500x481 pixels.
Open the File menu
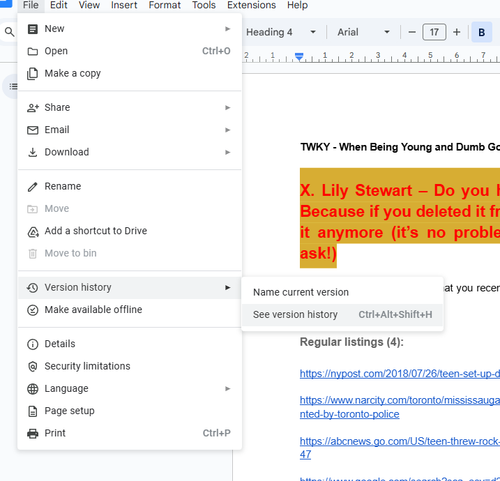31,5
